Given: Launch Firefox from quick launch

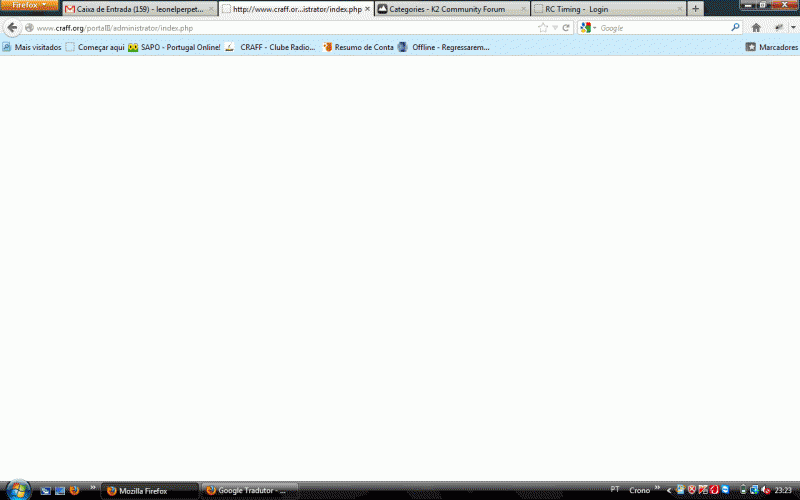Looking at the screenshot, I should (74, 490).
